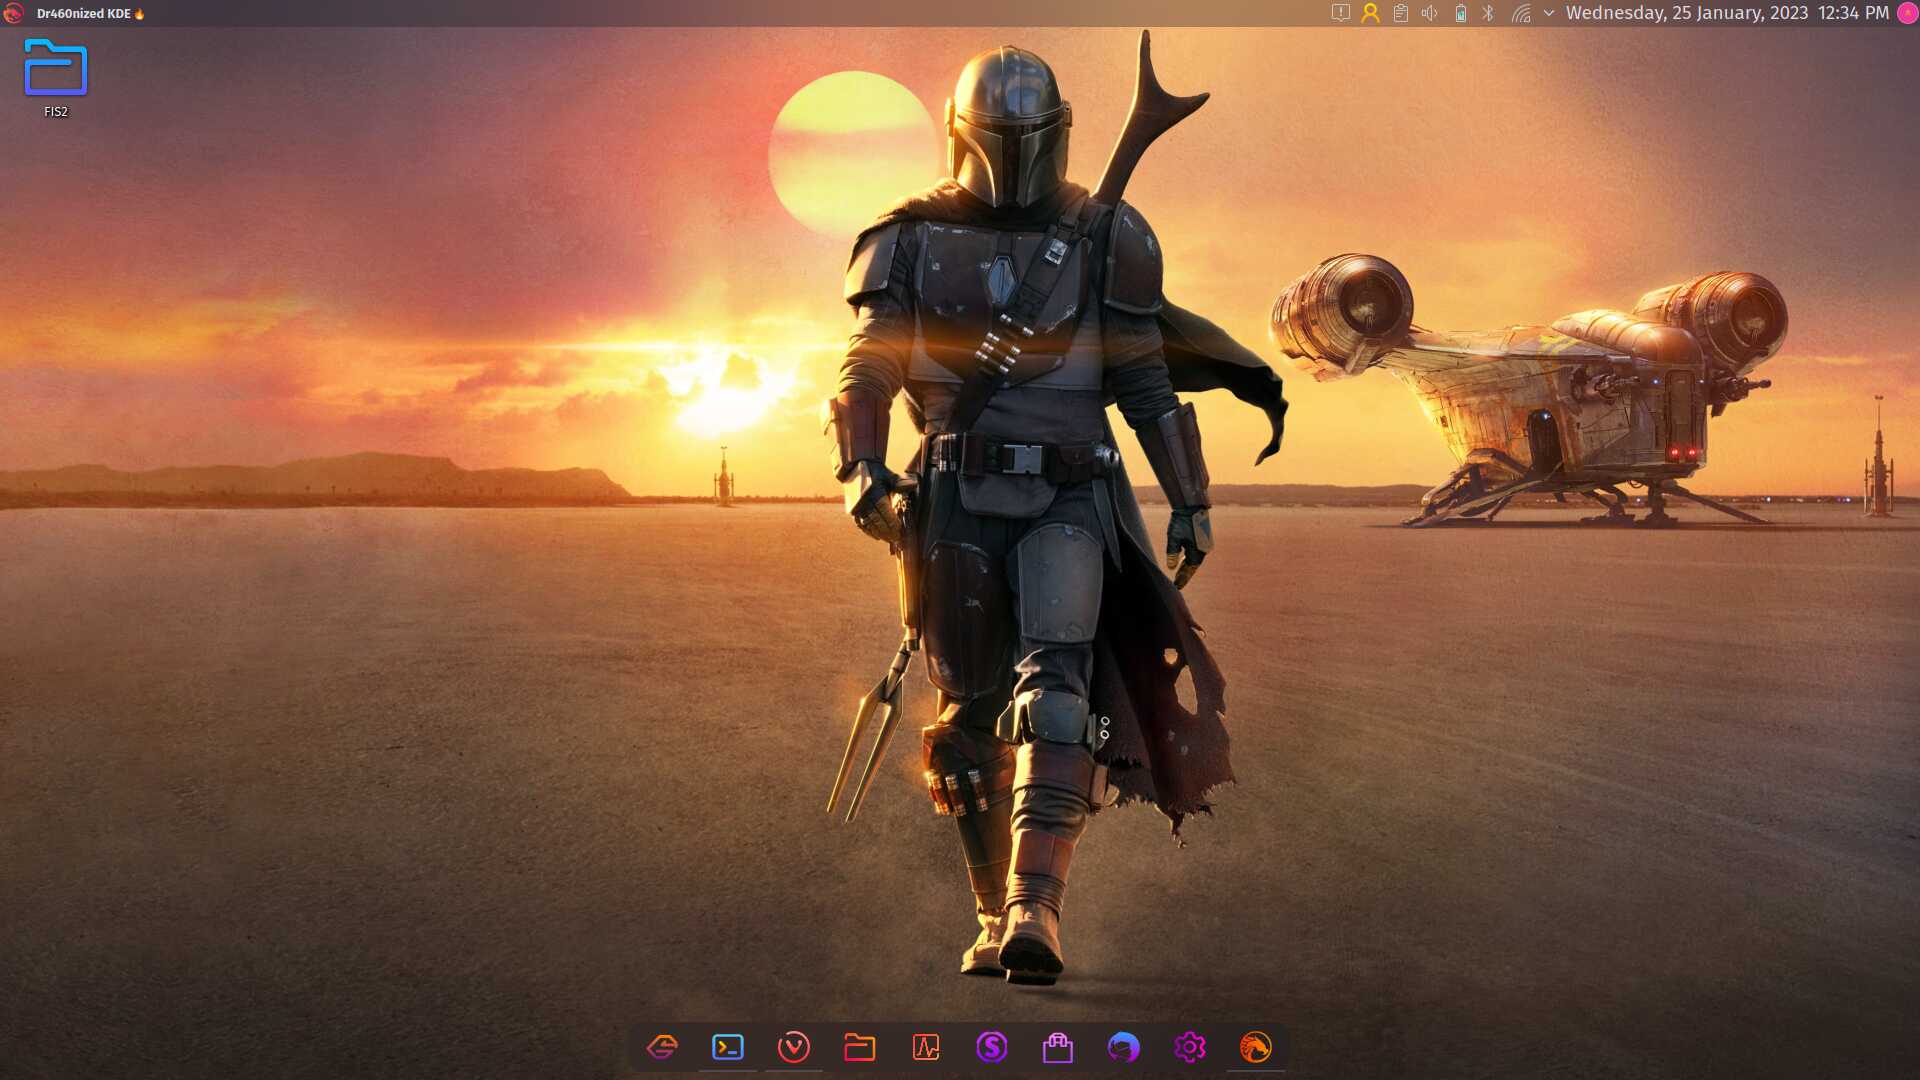Viewport: 1920px width, 1080px height.
Task: Open the purple S app in dock
Action: click(x=992, y=1047)
